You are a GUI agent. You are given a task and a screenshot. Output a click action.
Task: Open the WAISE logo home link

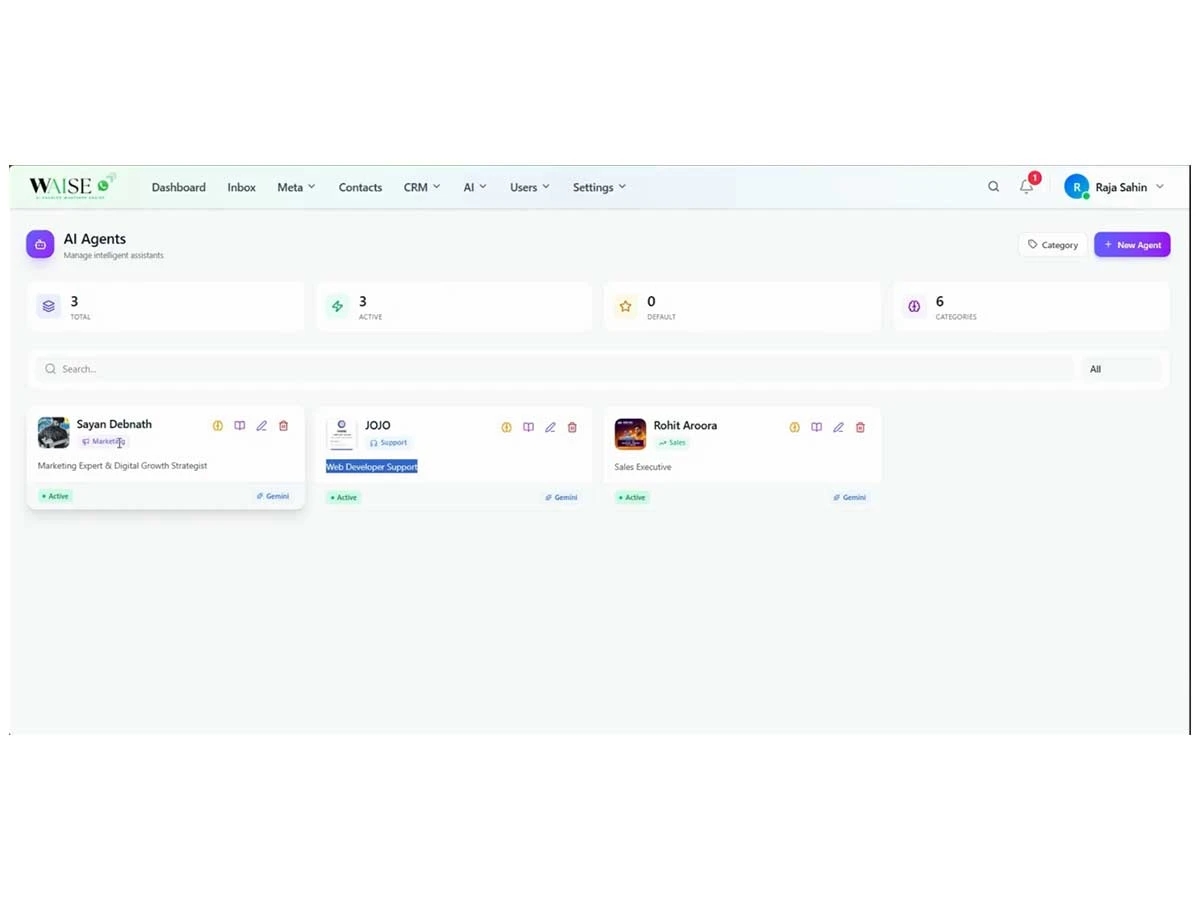pyautogui.click(x=72, y=185)
